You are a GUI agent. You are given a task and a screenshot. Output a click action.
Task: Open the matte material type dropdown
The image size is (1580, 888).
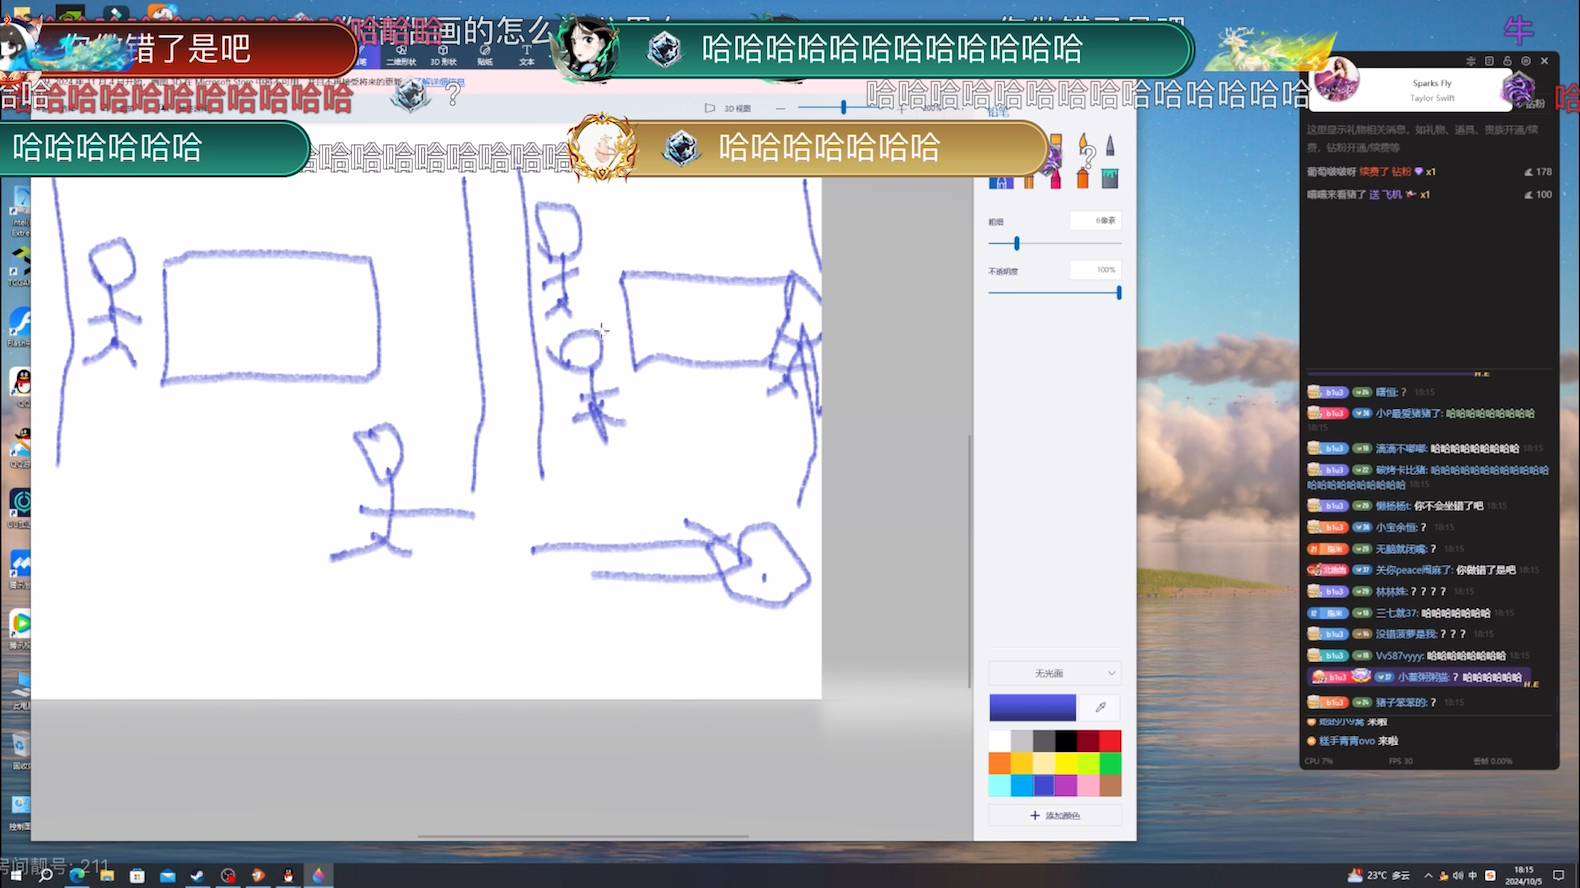[1054, 673]
